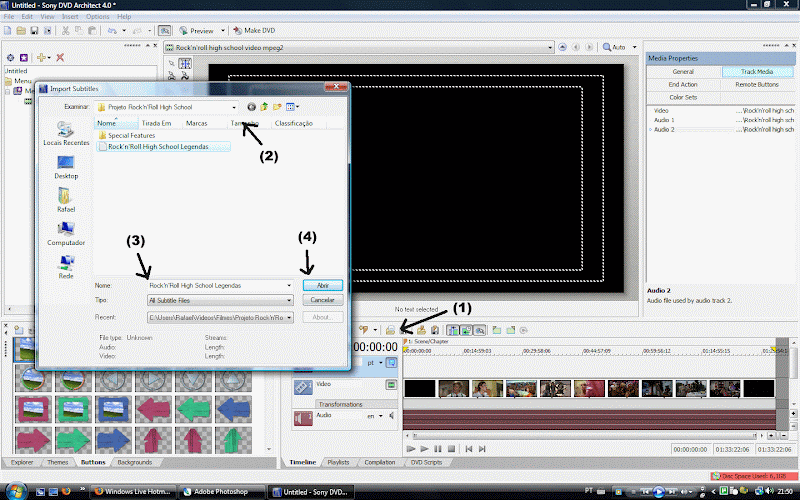
Task: Mute the Audio track speaker icon
Action: coord(392,416)
